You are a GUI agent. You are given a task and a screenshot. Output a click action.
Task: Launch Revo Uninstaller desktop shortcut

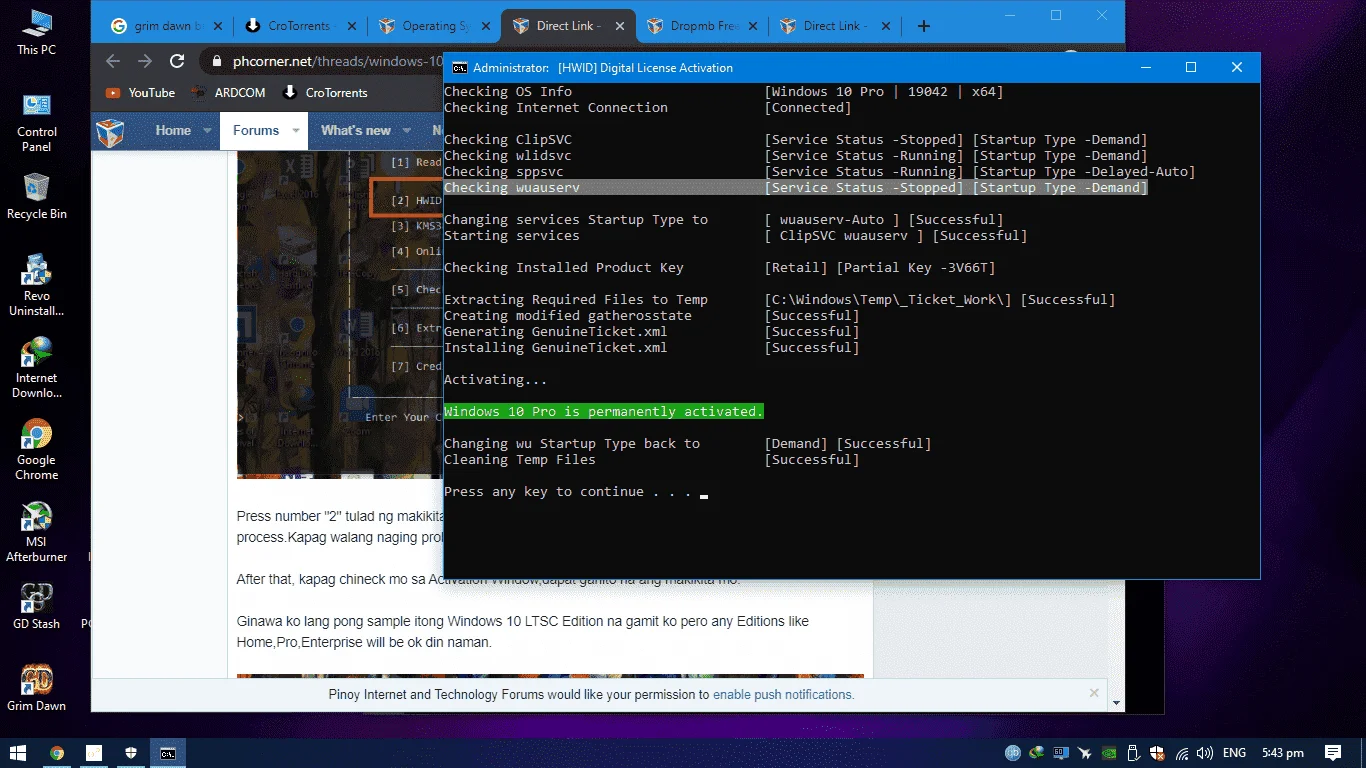36,285
